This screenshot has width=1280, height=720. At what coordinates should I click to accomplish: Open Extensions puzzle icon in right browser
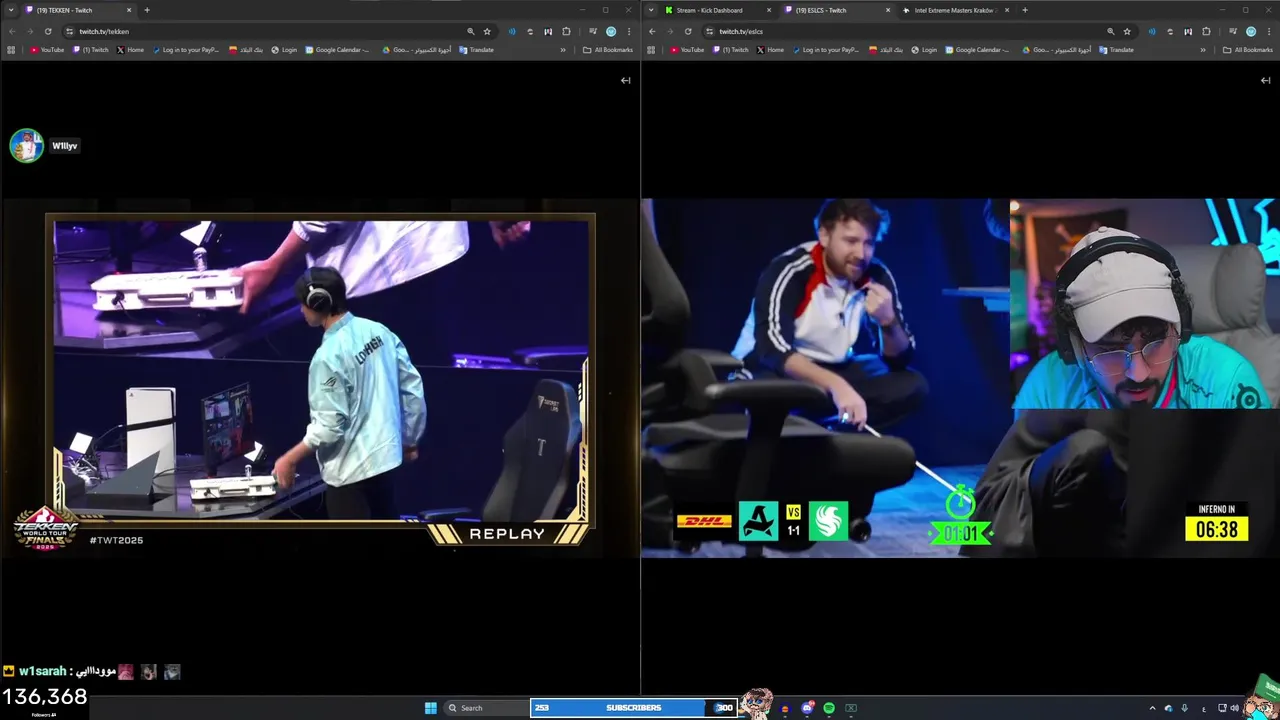[1206, 31]
